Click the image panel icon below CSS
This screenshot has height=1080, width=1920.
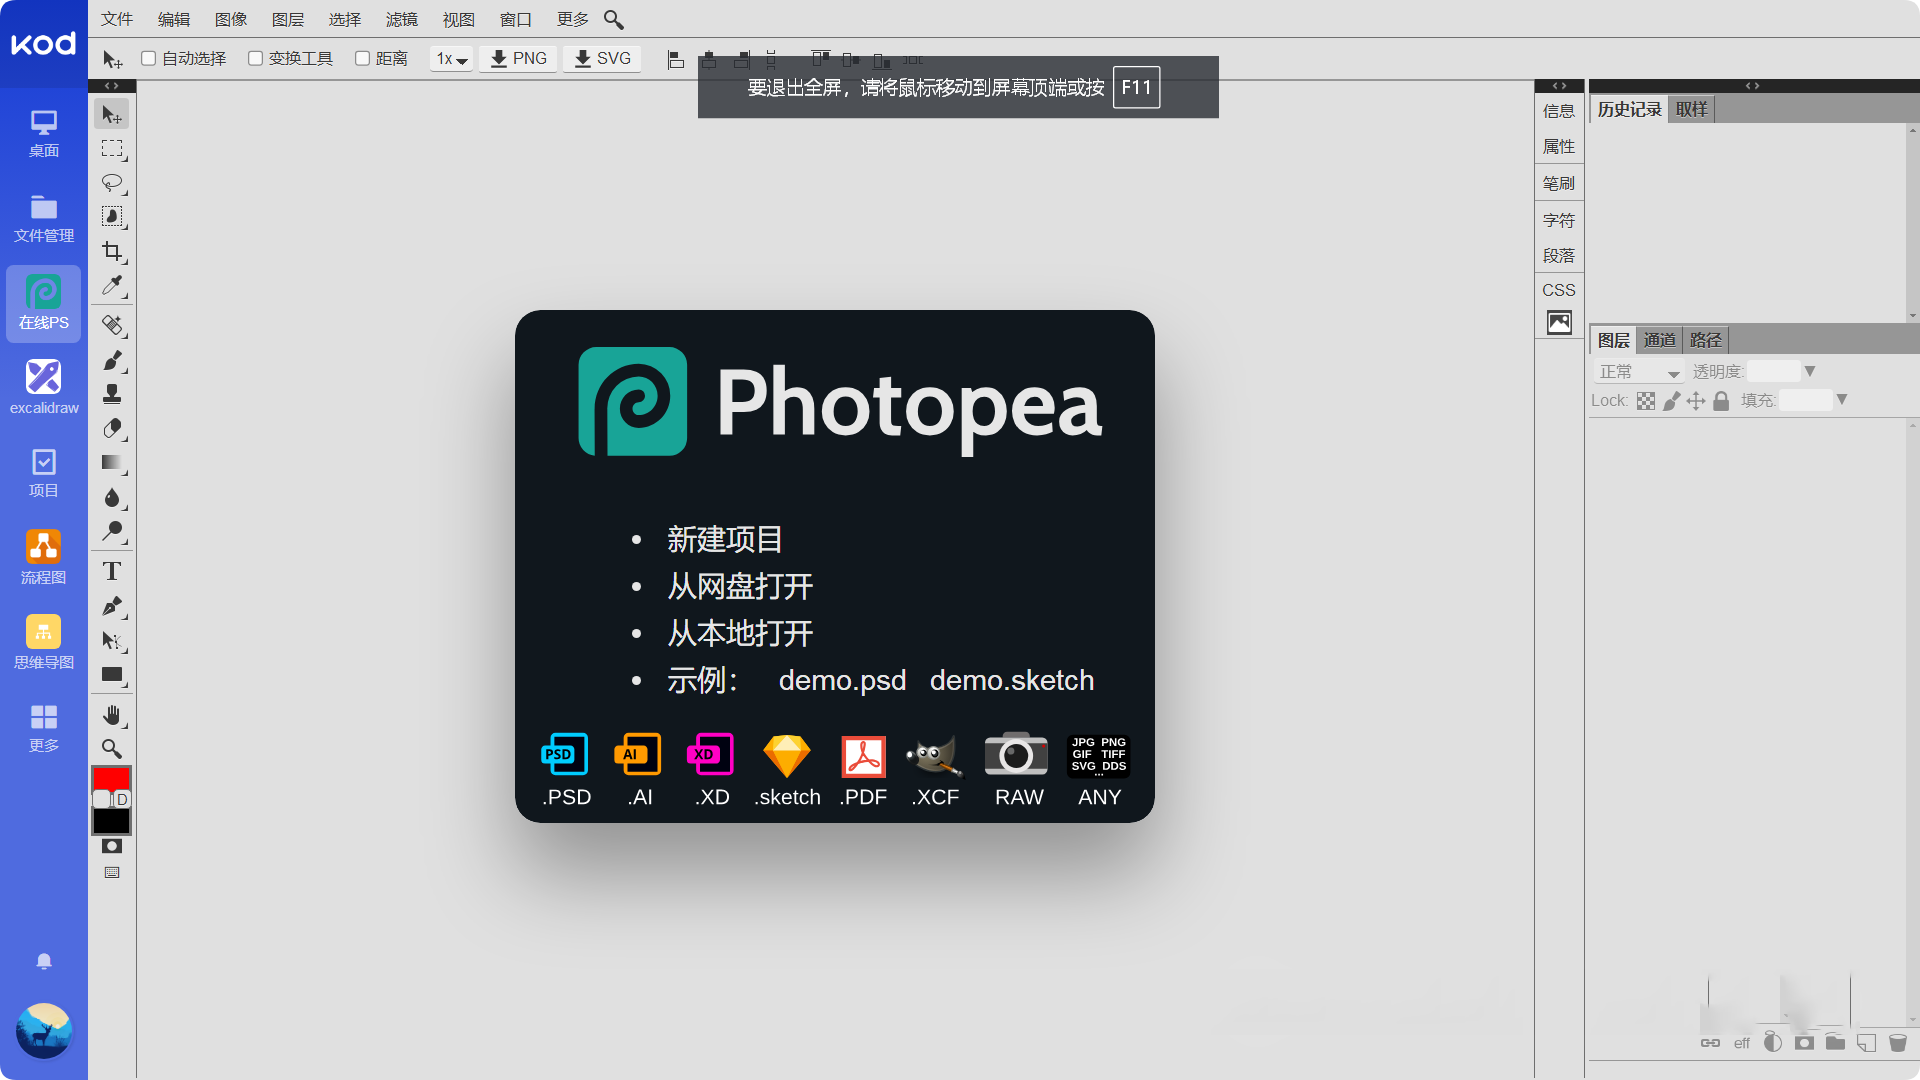[x=1559, y=323]
